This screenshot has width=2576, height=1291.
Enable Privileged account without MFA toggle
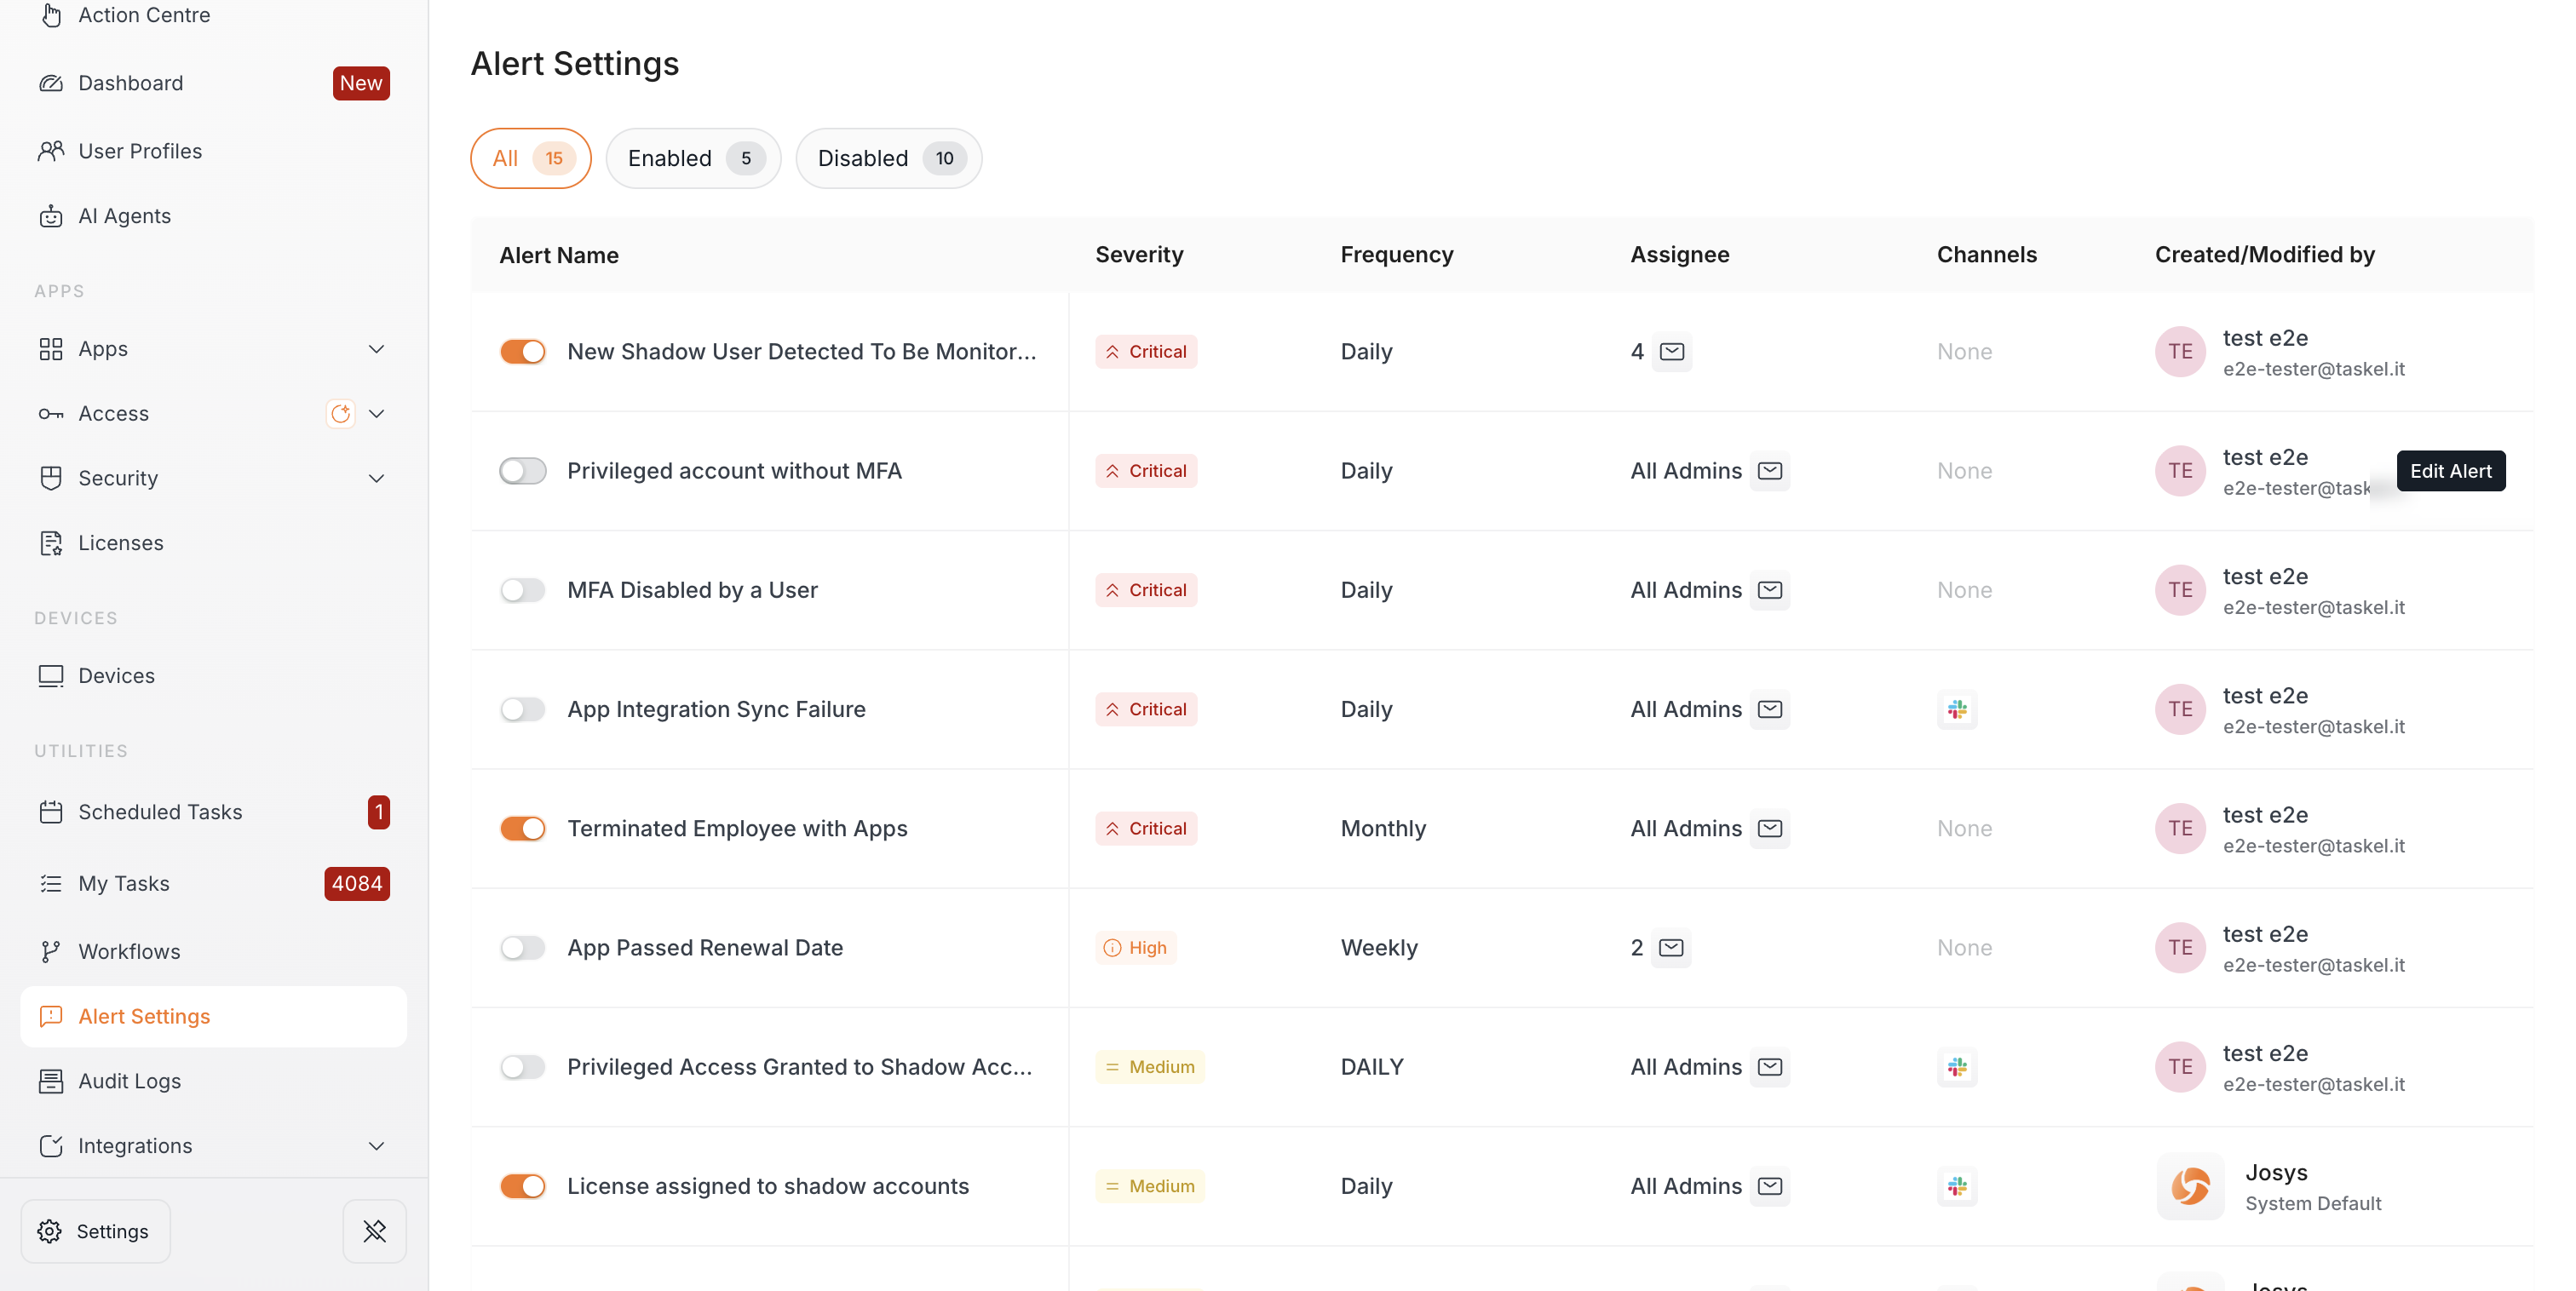coord(523,471)
